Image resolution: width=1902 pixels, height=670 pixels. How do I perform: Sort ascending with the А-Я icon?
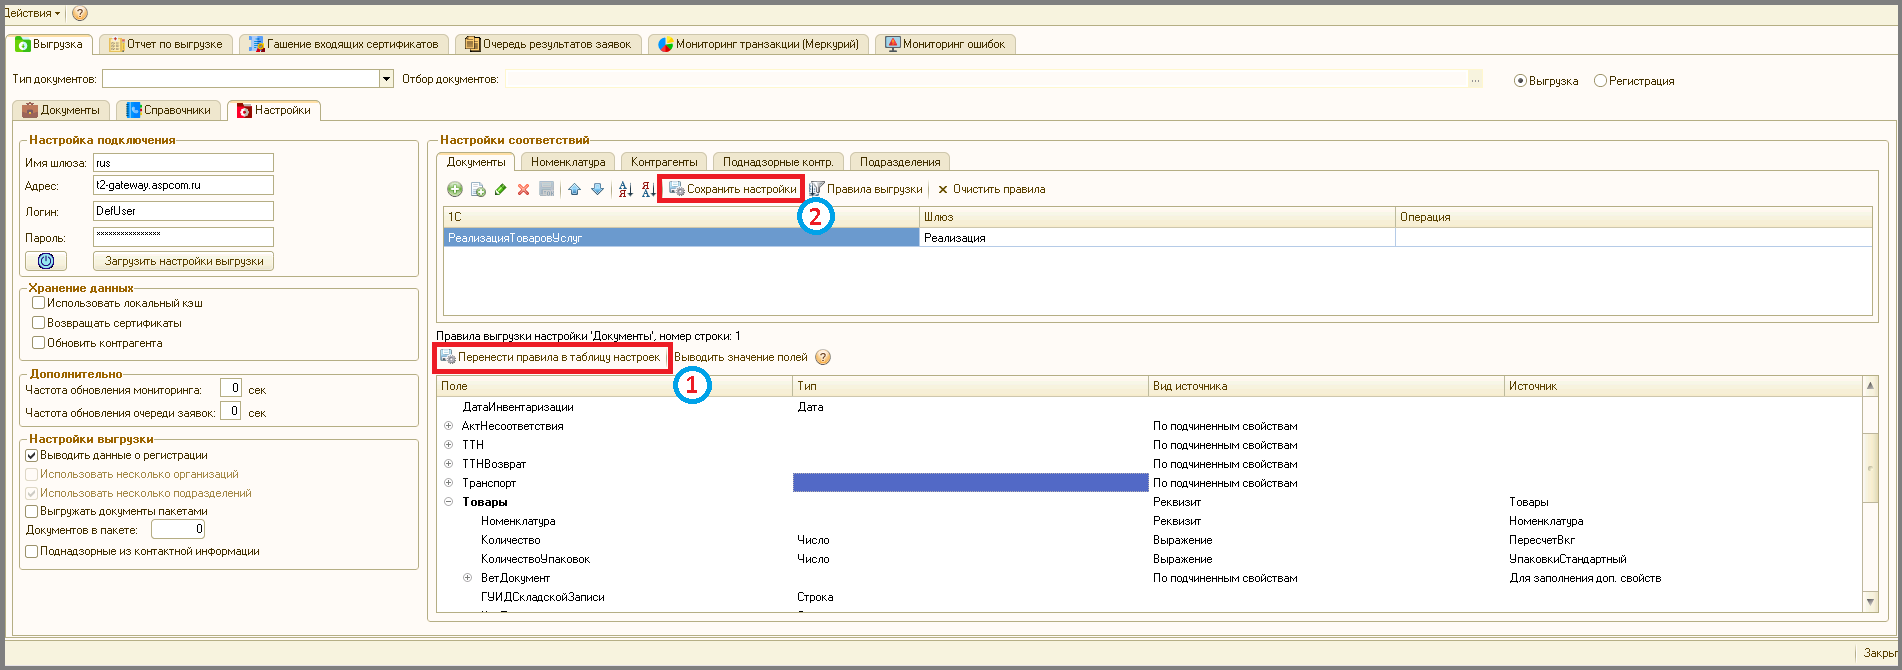coord(625,189)
